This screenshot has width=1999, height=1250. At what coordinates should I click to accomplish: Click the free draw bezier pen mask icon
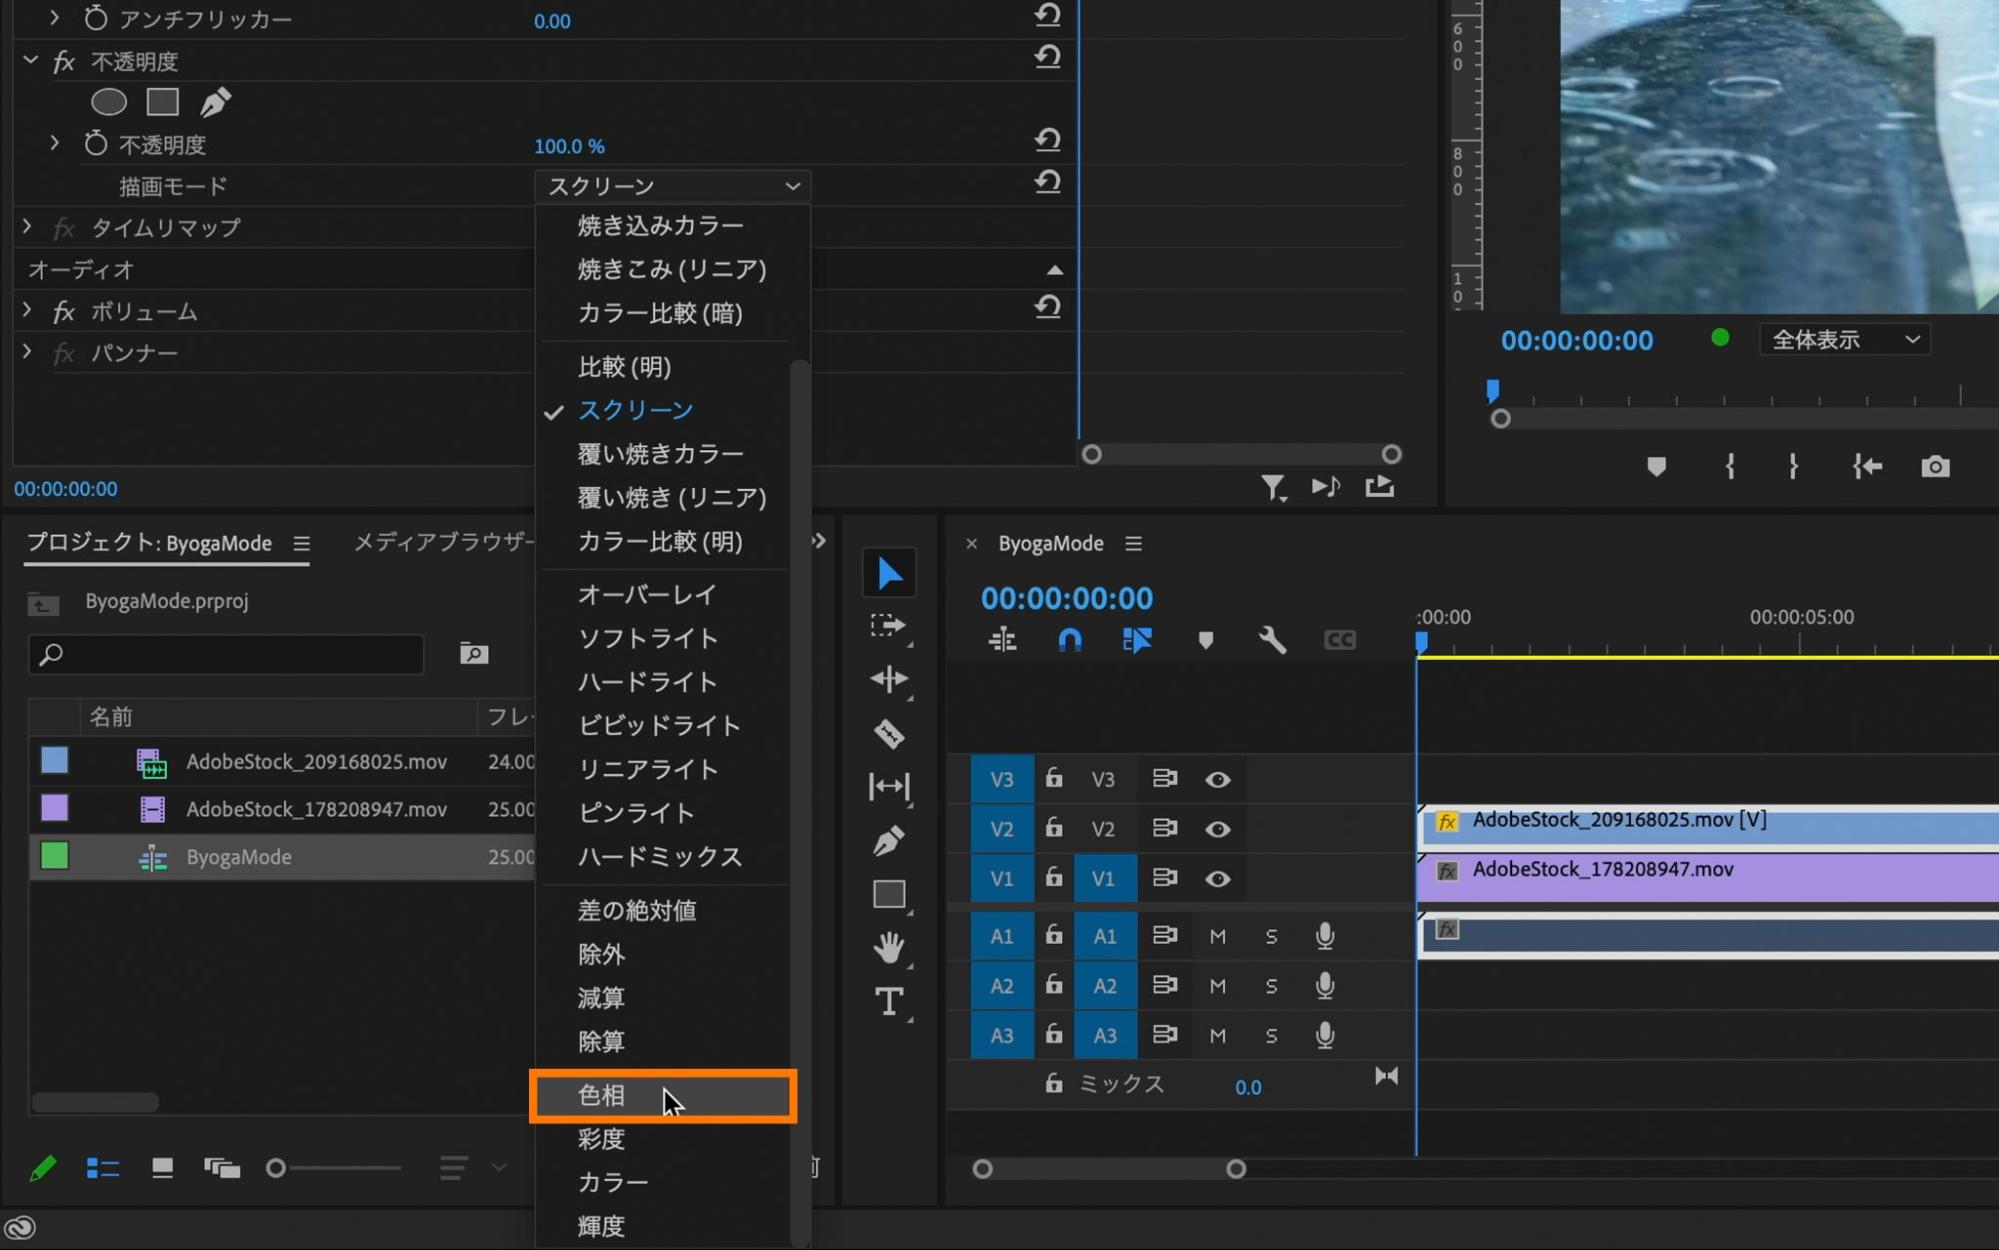[x=215, y=102]
